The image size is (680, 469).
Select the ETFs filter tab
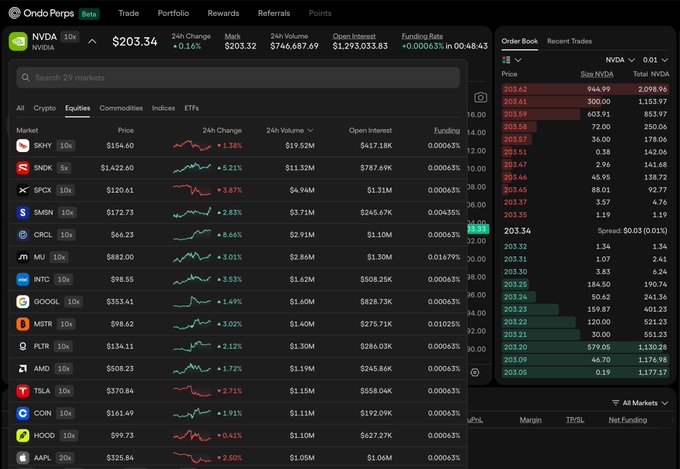pyautogui.click(x=192, y=108)
